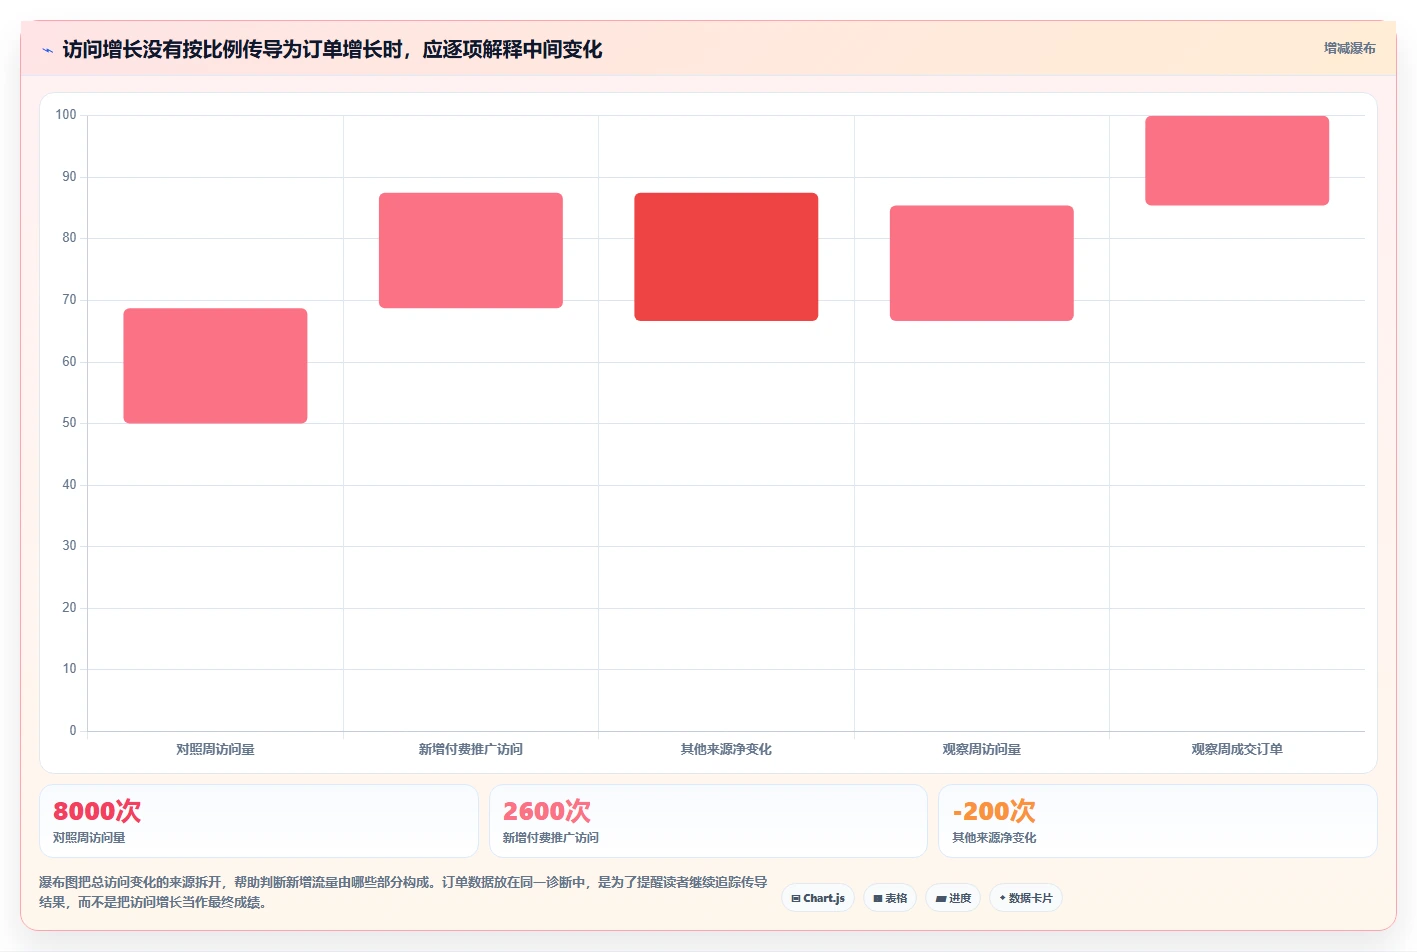Select the 新增付费推广访问 bar in chart

(x=471, y=250)
